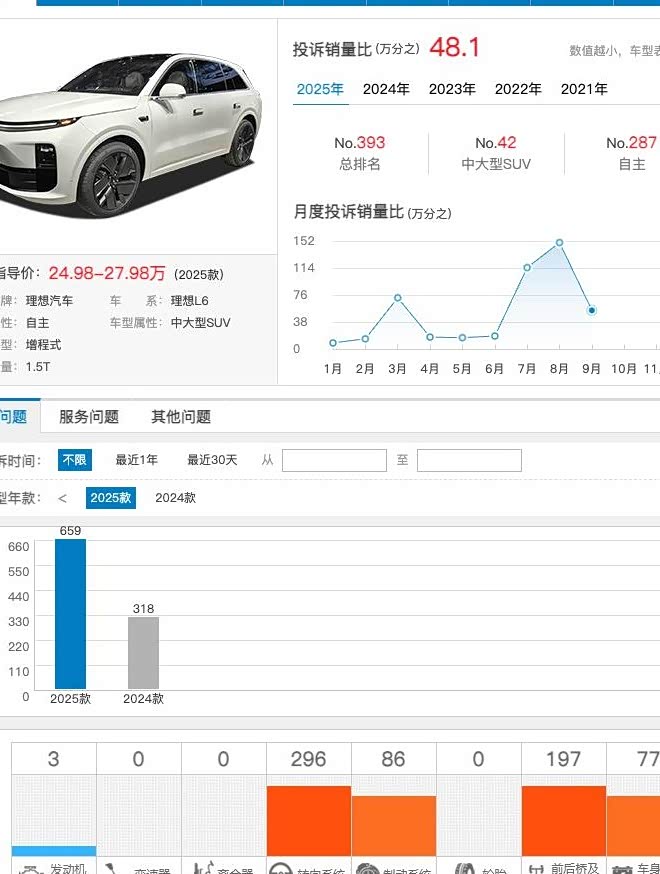Switch to the 2022年 complaint ratio tab
The image size is (660, 874).
[518, 89]
